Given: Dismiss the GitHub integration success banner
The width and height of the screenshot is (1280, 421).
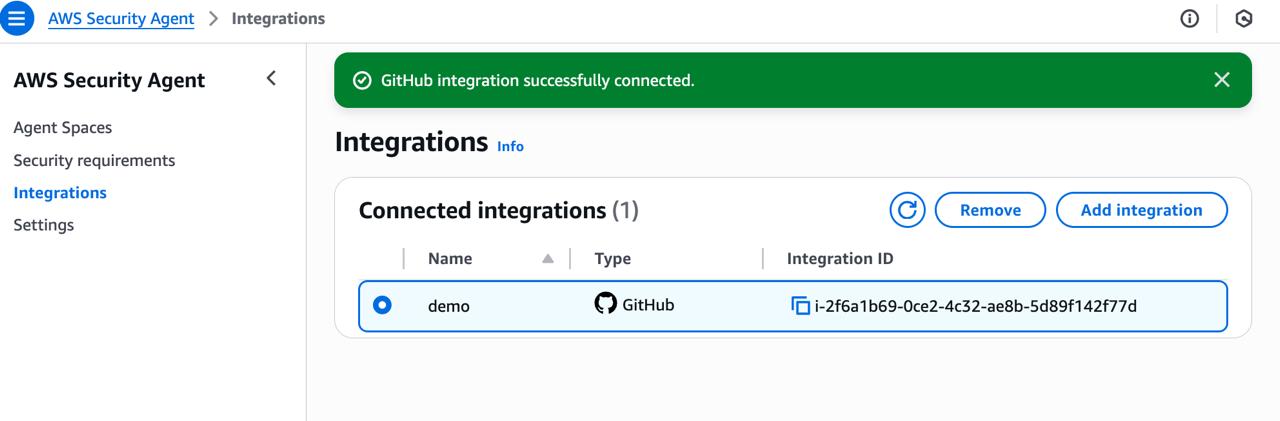Looking at the screenshot, I should coord(1221,80).
